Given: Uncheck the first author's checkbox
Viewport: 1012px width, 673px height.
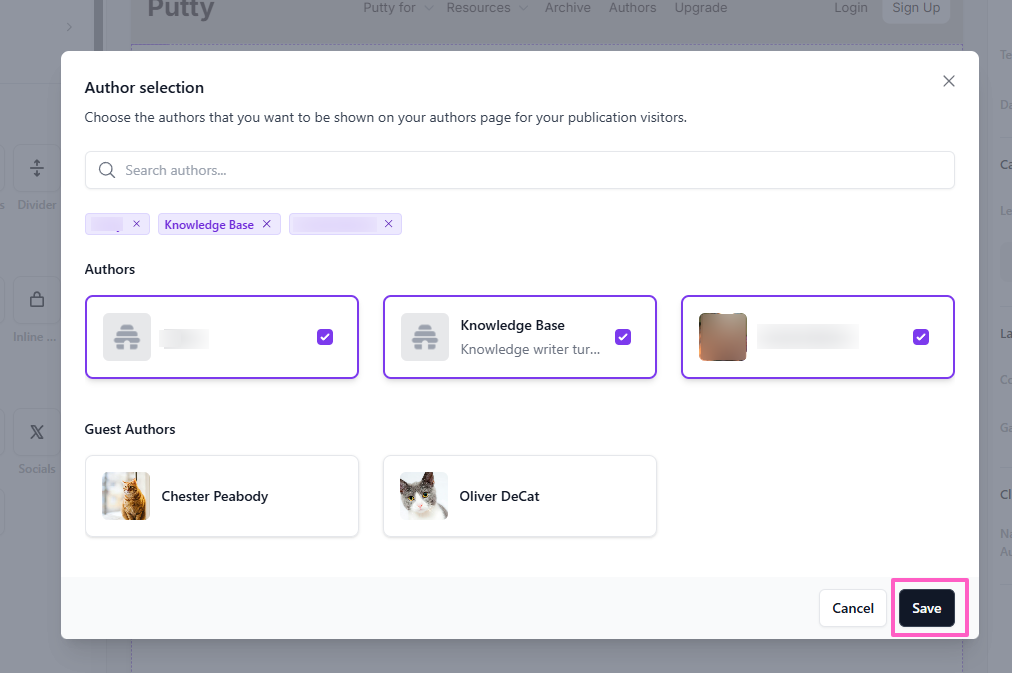Looking at the screenshot, I should click(325, 337).
